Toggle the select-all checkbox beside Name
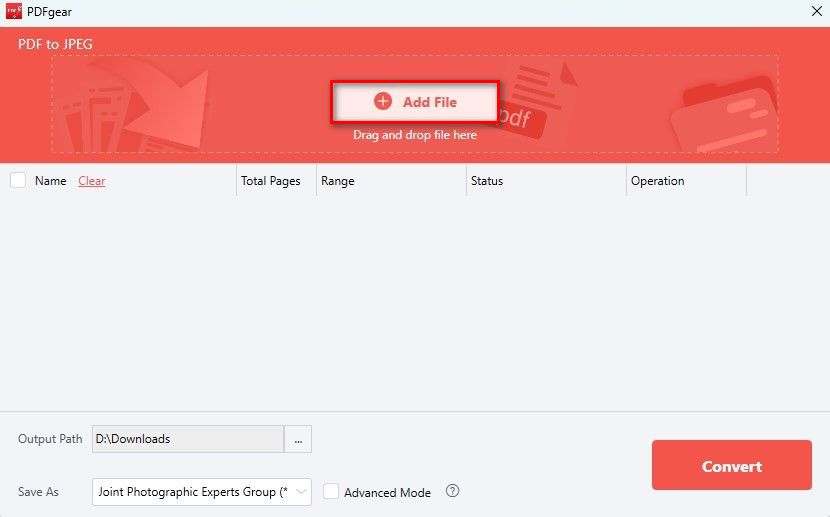This screenshot has height=517, width=830. coord(18,180)
